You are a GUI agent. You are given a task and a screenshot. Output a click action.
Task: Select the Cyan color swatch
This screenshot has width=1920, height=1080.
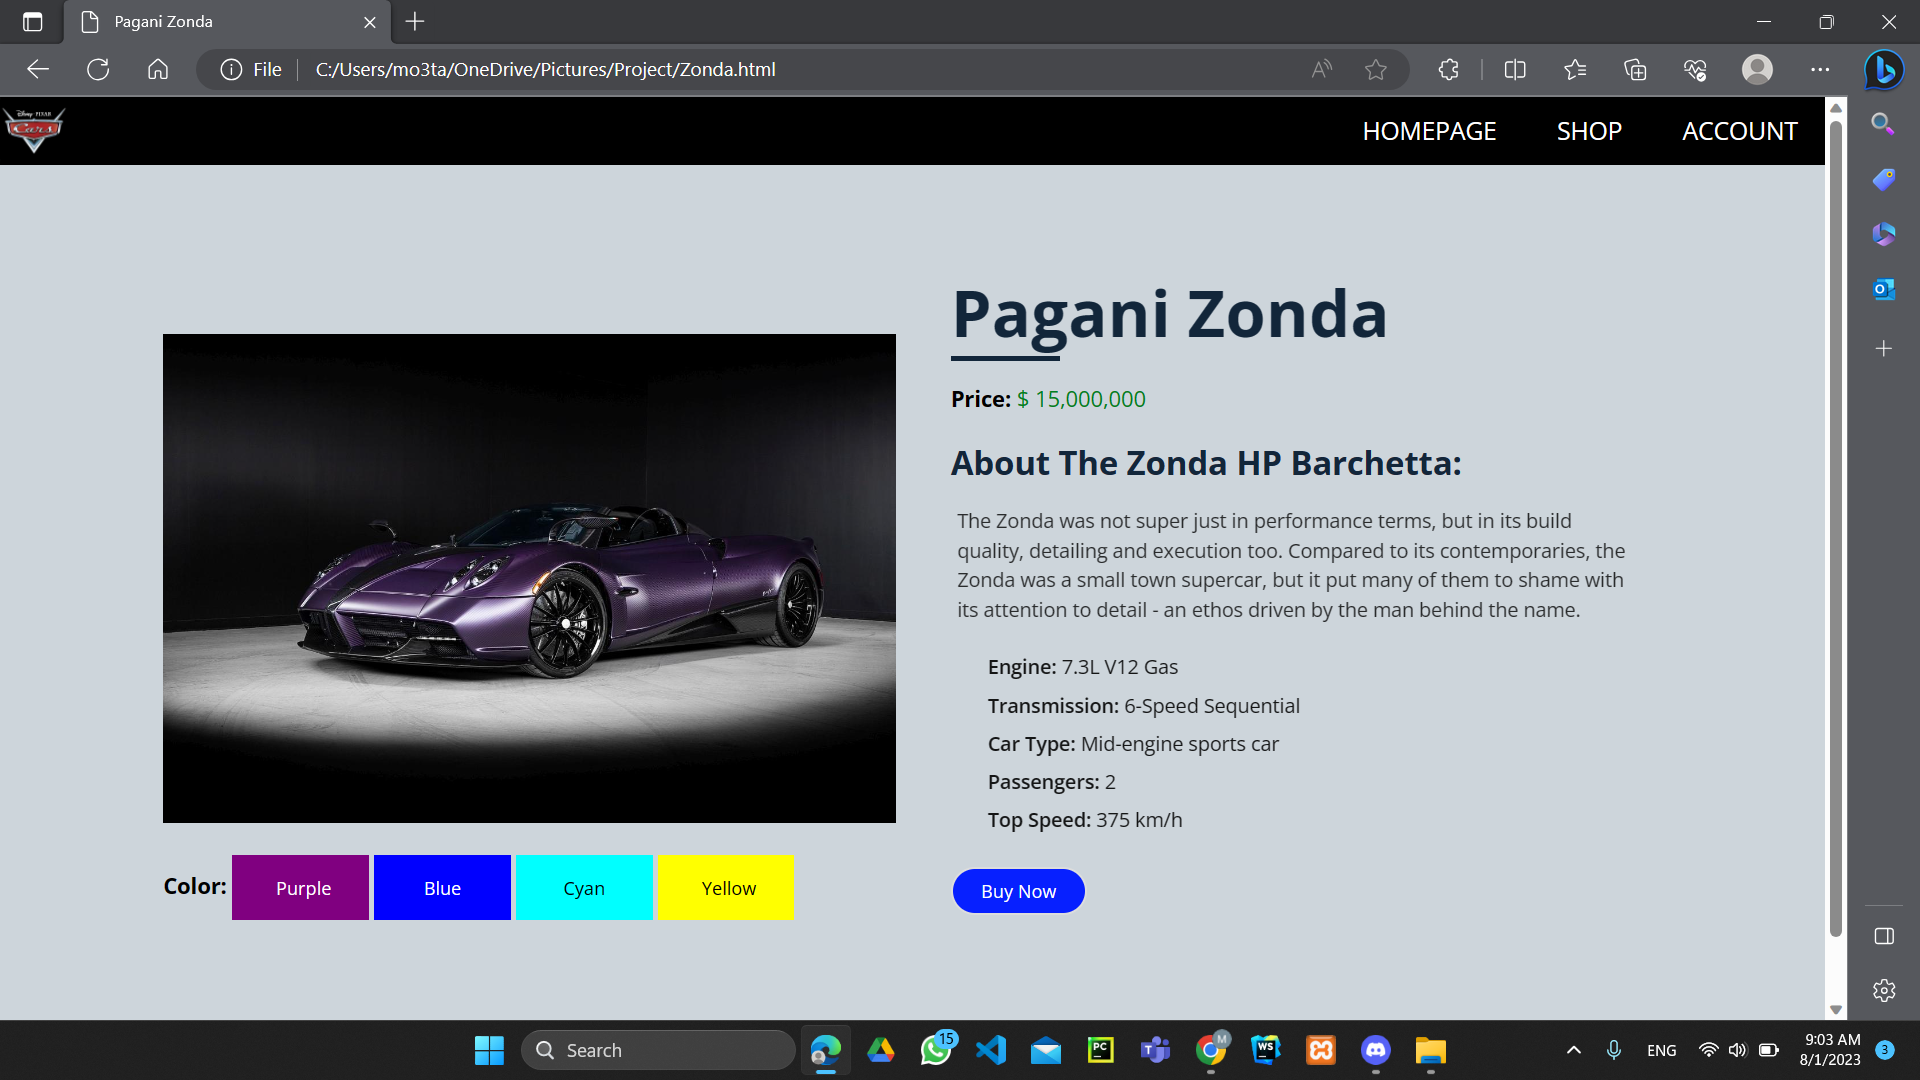(583, 887)
